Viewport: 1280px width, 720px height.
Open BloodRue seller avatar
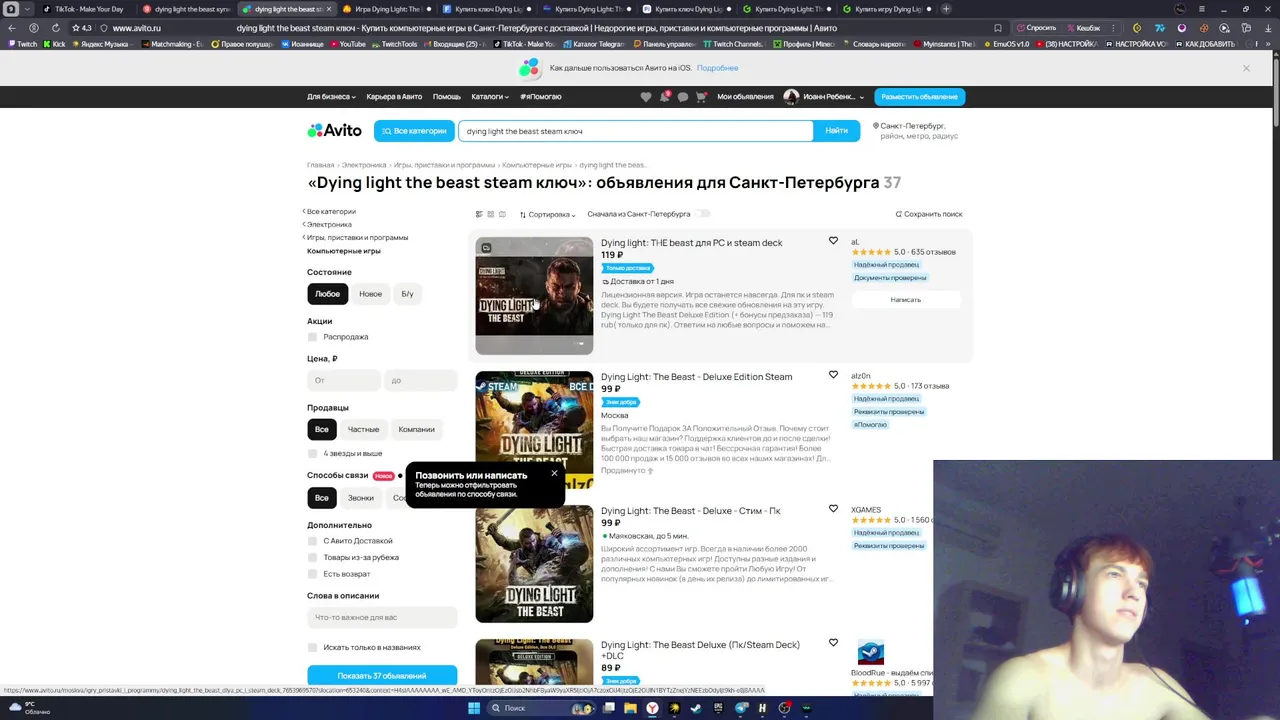pyautogui.click(x=870, y=653)
